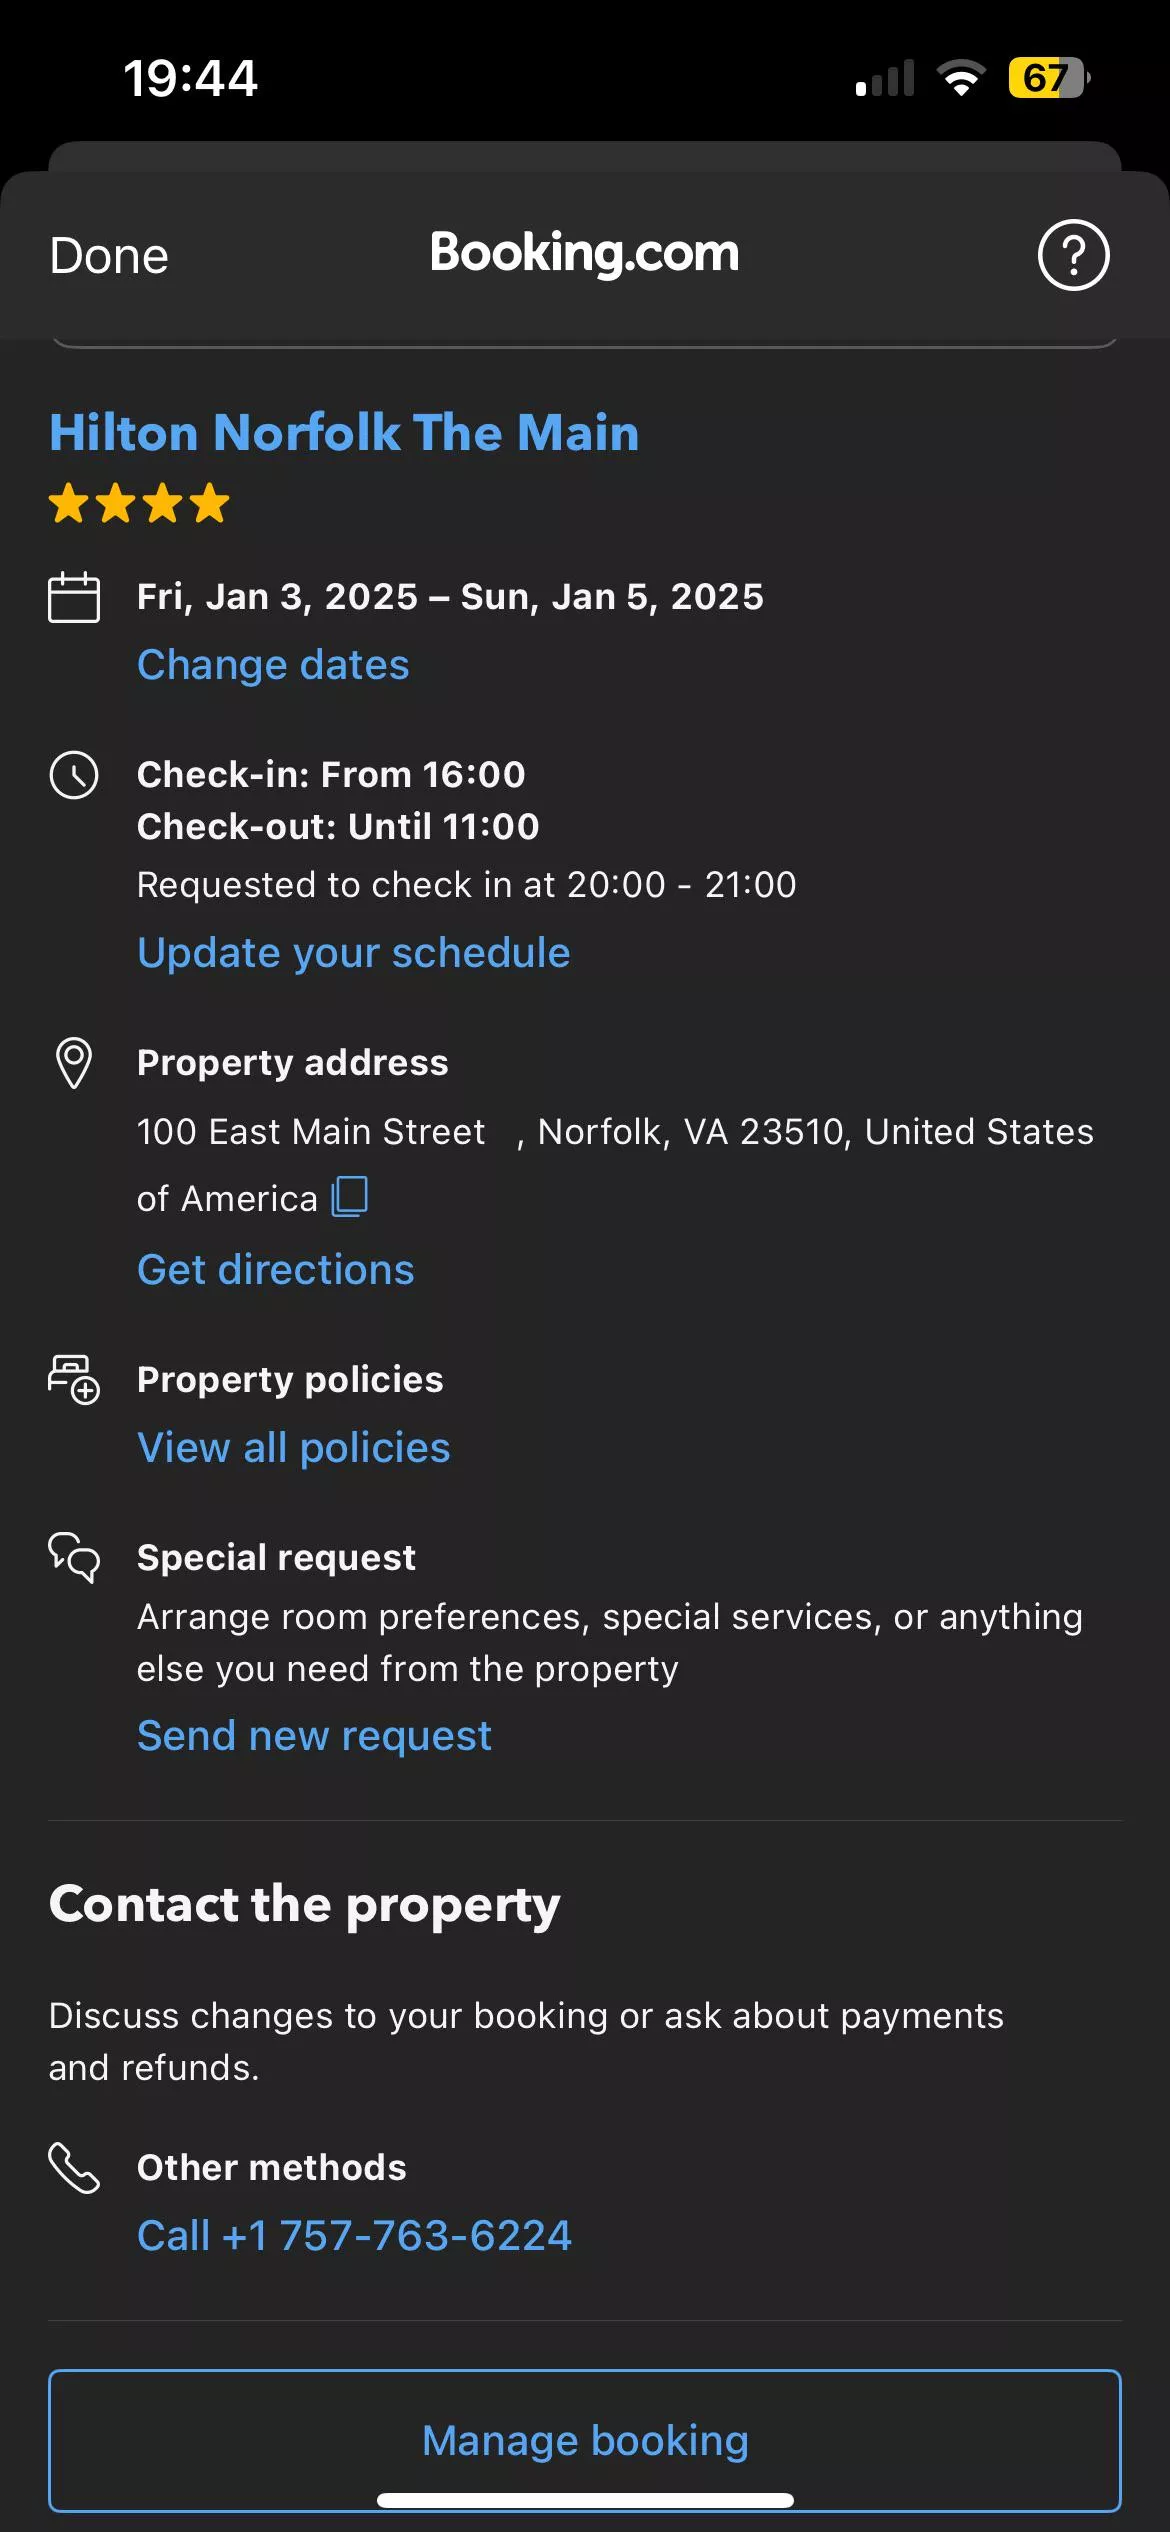Tap the clock icon next to check-in
Viewport: 1170px width, 2532px height.
[74, 775]
